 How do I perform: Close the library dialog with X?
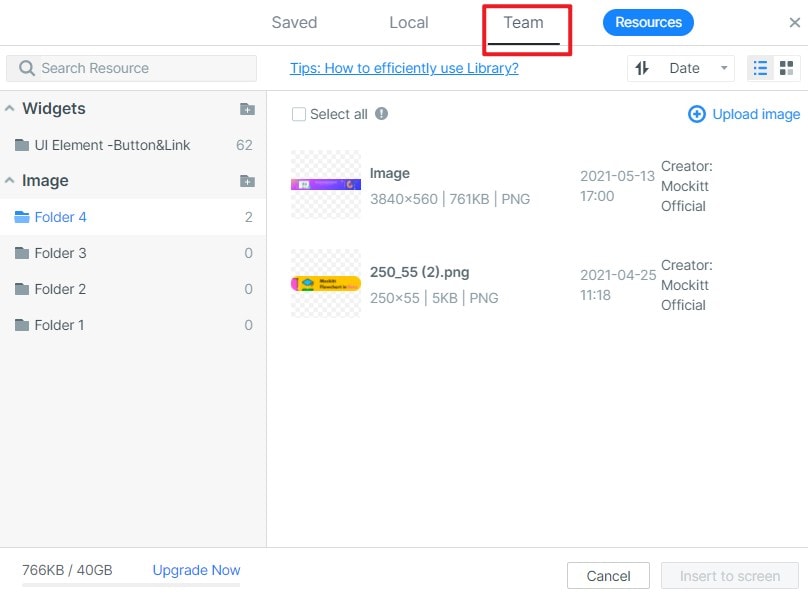click(795, 23)
